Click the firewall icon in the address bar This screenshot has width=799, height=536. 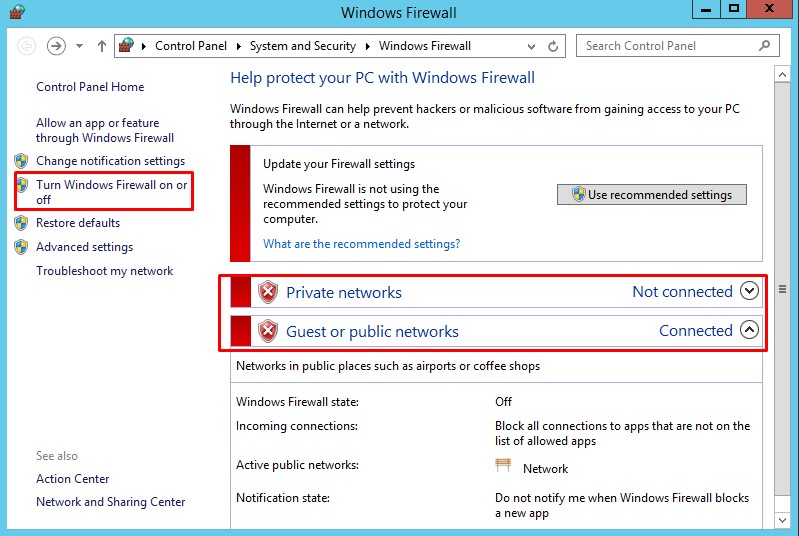pyautogui.click(x=126, y=45)
